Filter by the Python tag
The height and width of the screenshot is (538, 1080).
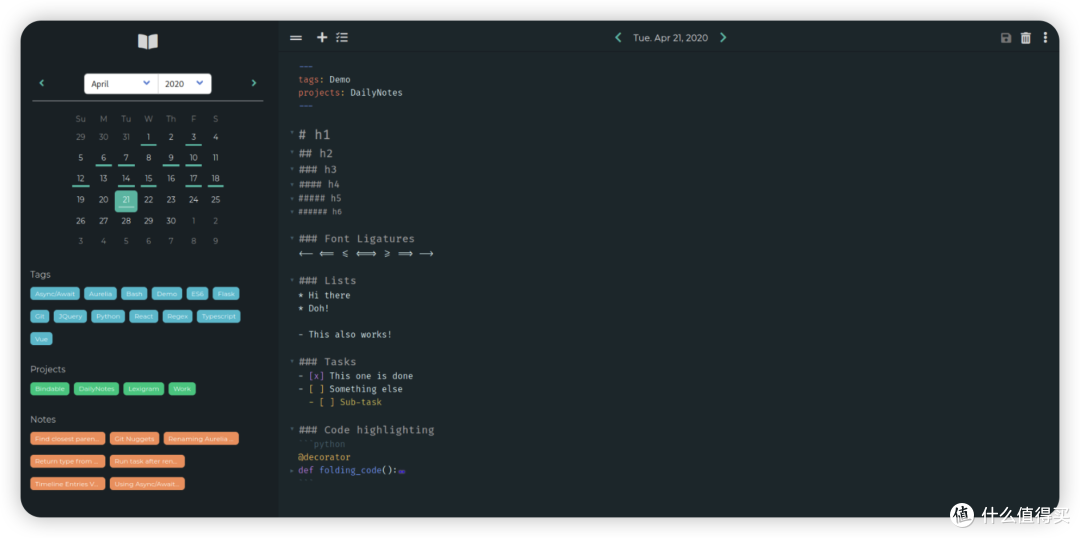(x=108, y=316)
